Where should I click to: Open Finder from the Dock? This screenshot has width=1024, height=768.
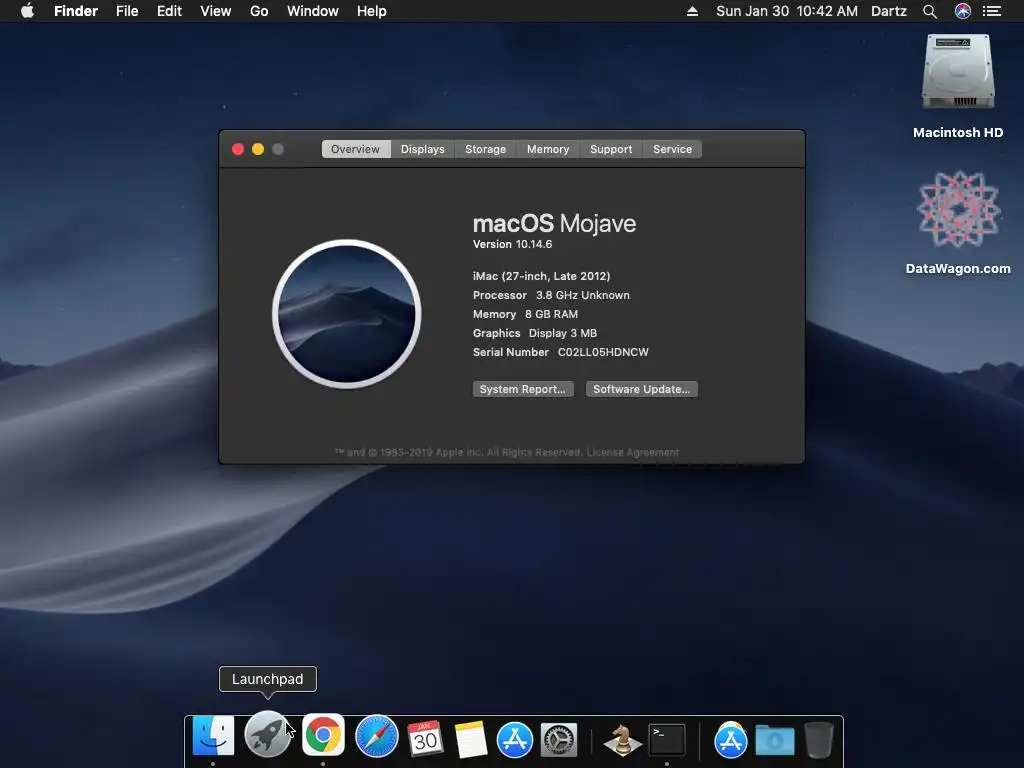coord(213,736)
